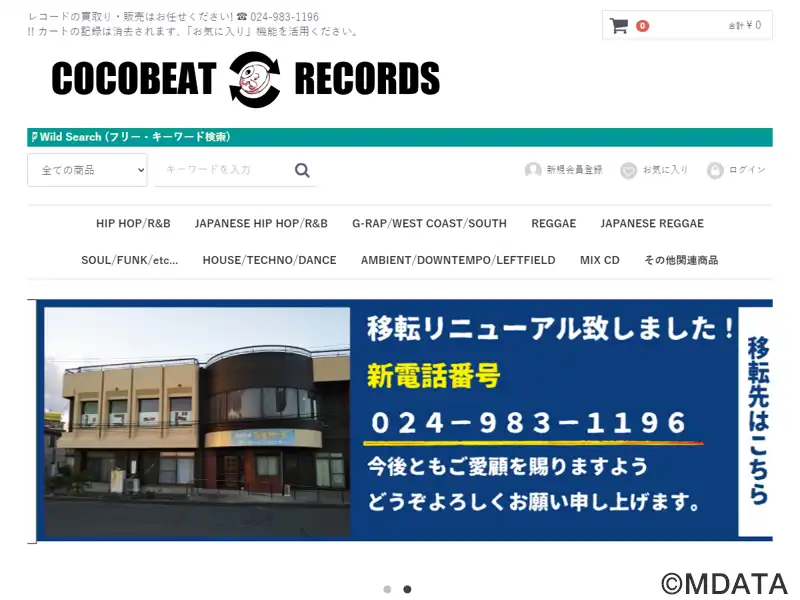
Task: Open the REGGAE category
Action: point(554,223)
